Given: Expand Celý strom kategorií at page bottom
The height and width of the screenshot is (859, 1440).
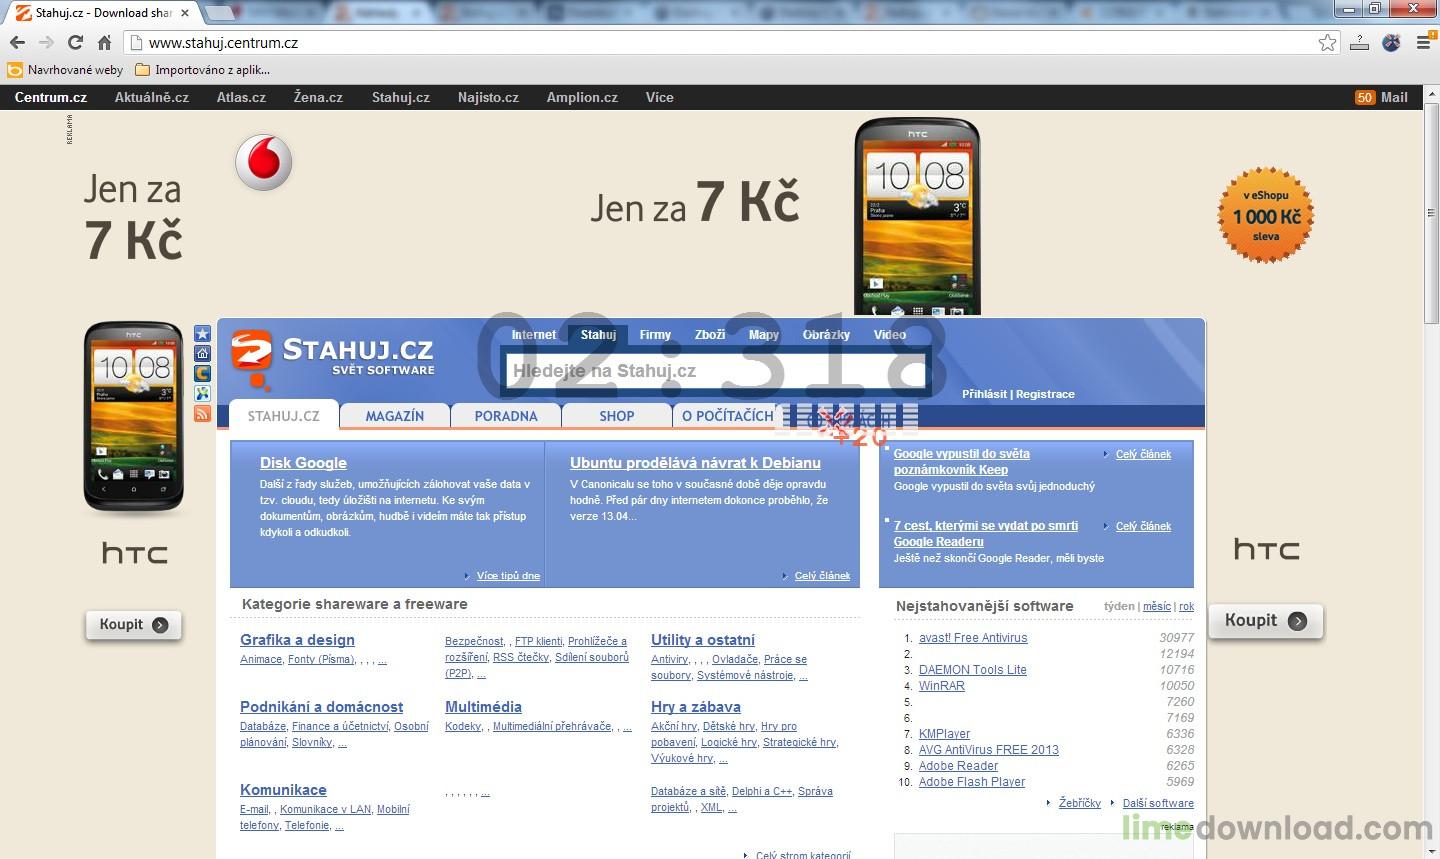Looking at the screenshot, I should coord(801,854).
